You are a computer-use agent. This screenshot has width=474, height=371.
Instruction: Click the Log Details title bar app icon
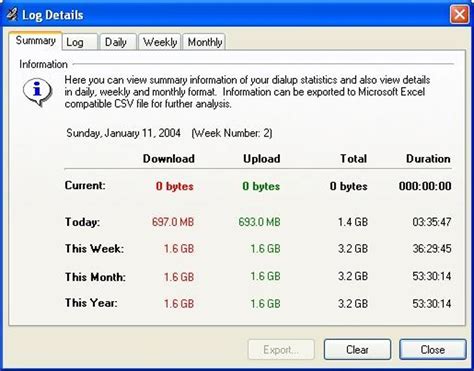coord(11,15)
